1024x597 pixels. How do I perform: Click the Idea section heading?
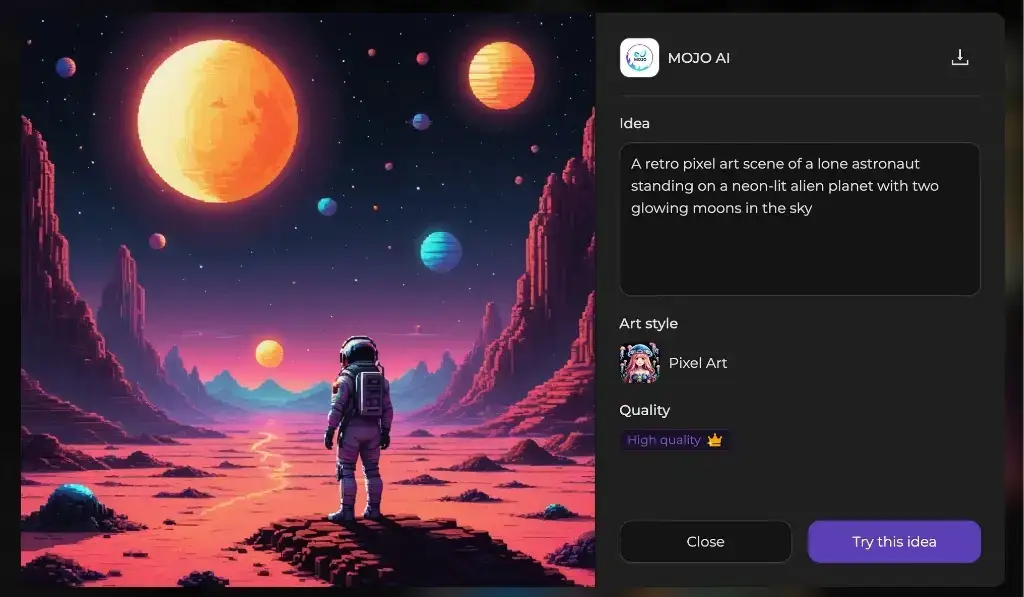634,123
